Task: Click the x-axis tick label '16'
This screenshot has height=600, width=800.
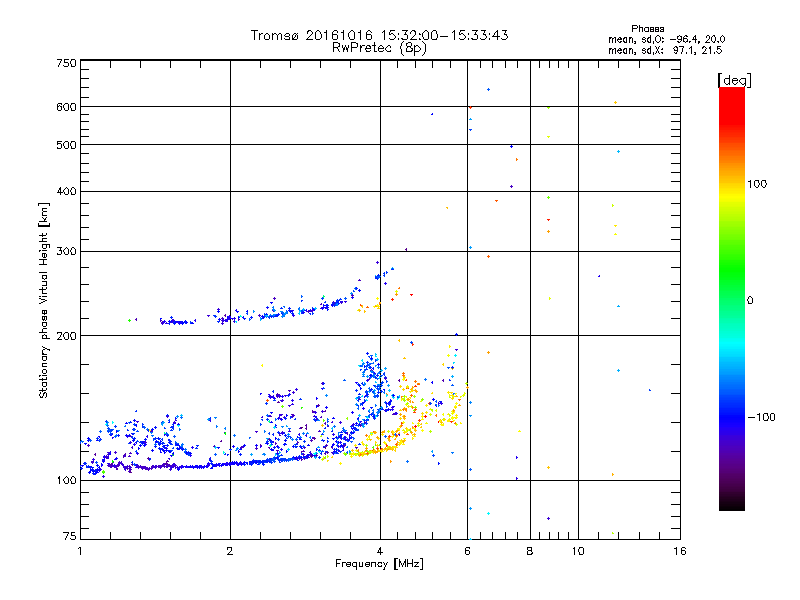Action: point(680,551)
